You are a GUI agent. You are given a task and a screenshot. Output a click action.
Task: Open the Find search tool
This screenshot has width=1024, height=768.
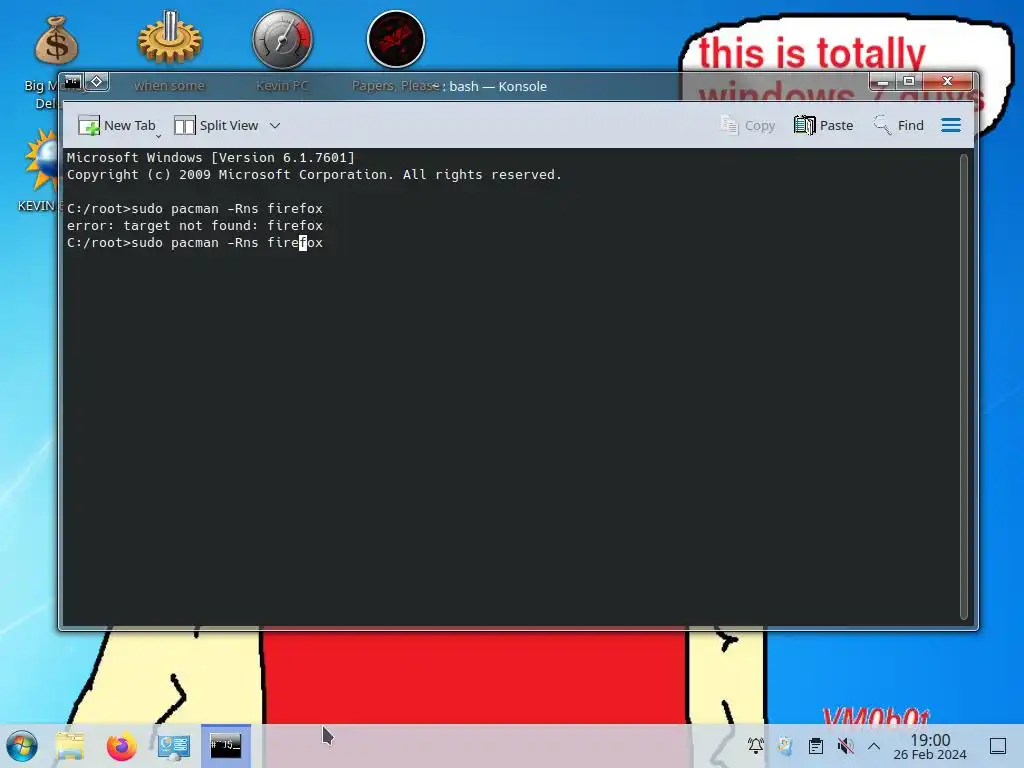pos(898,125)
